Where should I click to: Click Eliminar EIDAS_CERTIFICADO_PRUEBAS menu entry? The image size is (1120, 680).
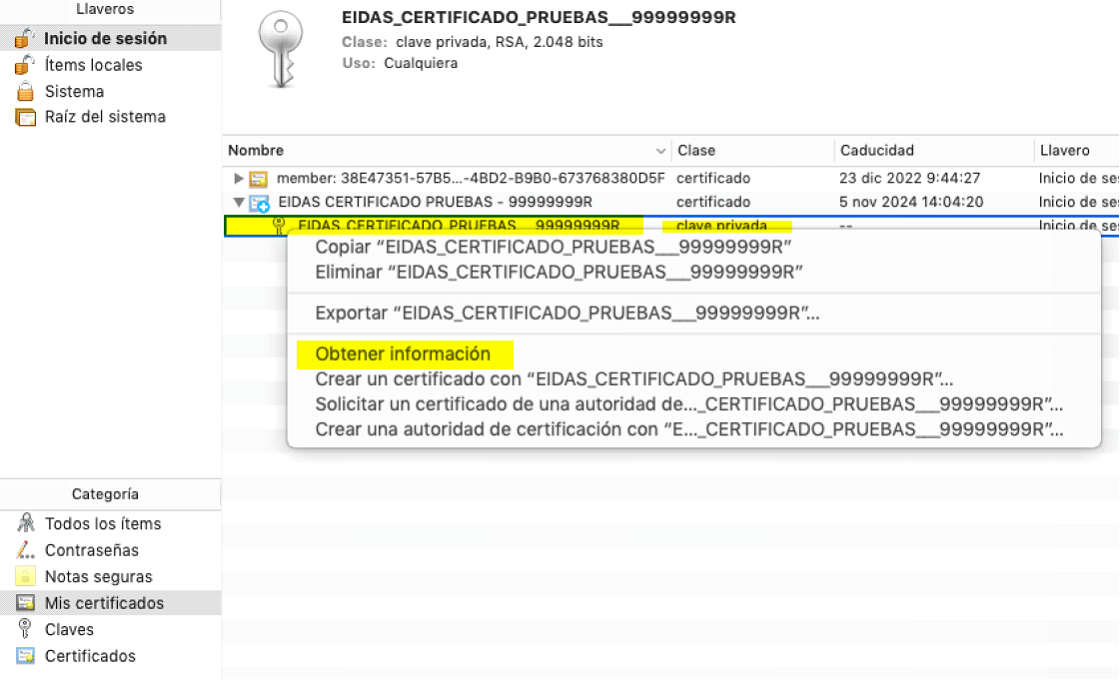(x=559, y=271)
